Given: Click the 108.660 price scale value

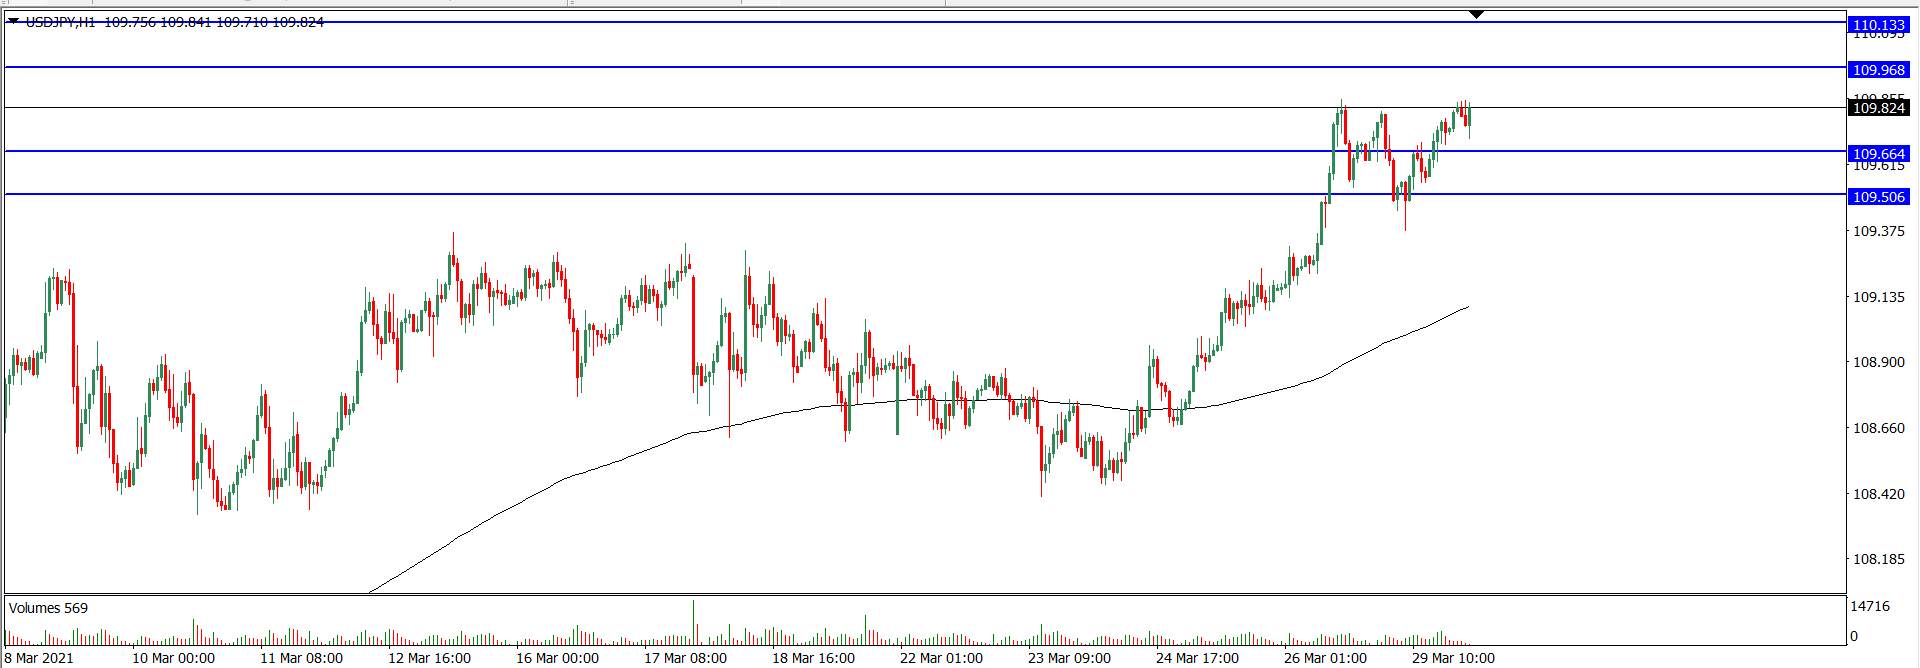Looking at the screenshot, I should point(1879,428).
